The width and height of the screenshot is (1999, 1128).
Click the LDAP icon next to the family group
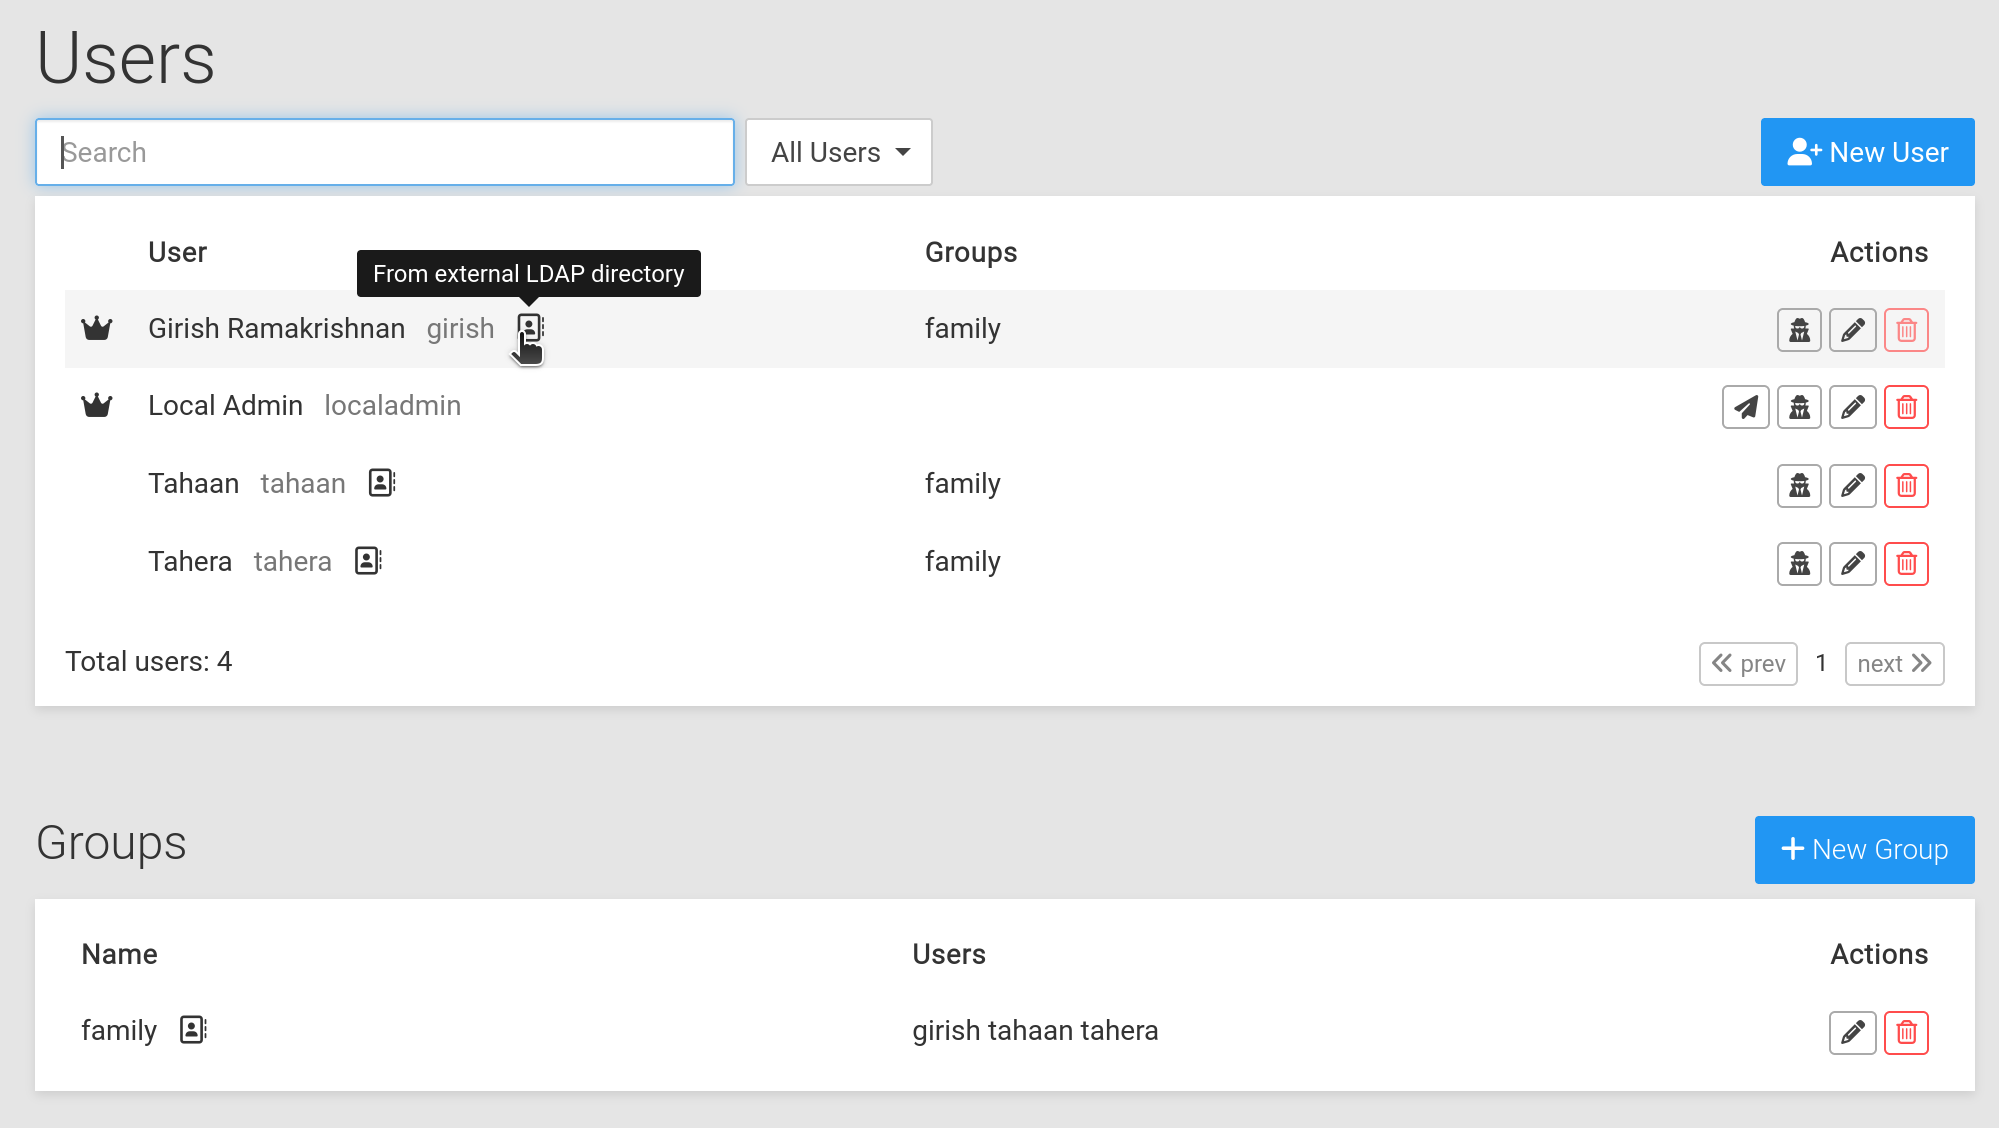193,1030
